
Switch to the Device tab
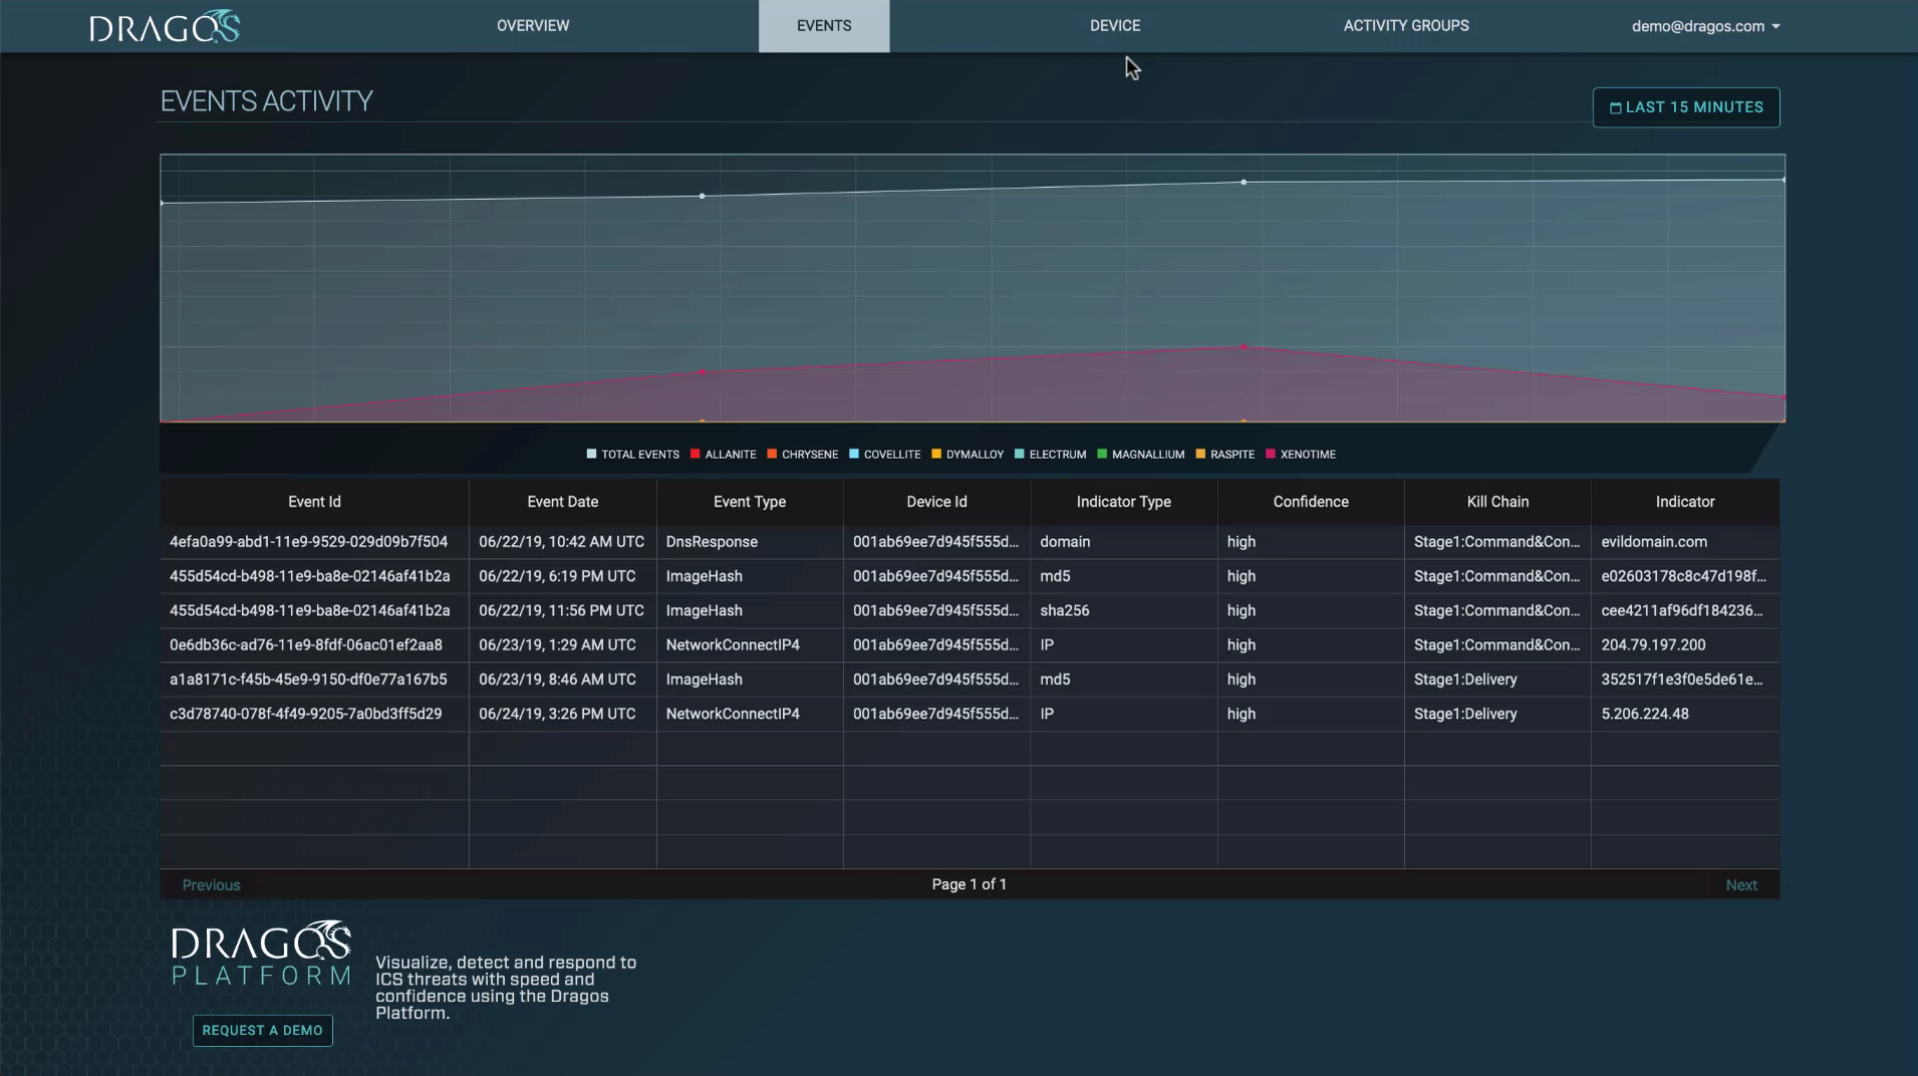click(x=1115, y=26)
